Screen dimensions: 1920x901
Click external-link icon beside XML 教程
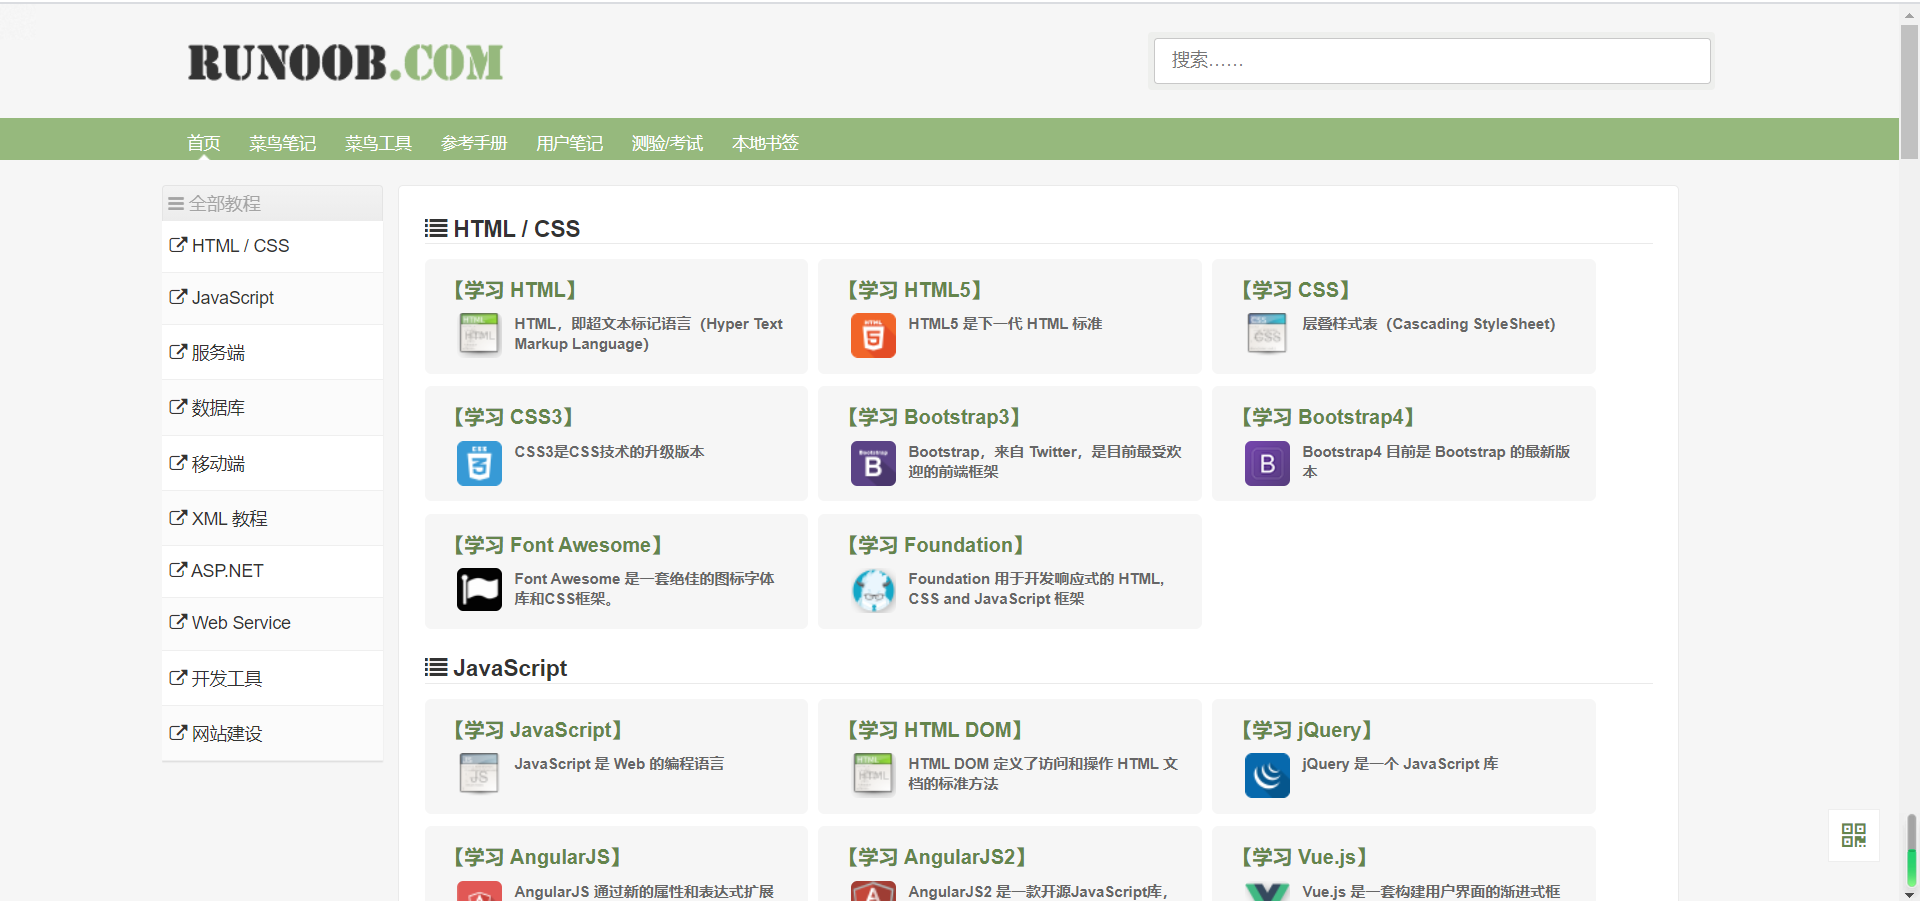(x=178, y=518)
